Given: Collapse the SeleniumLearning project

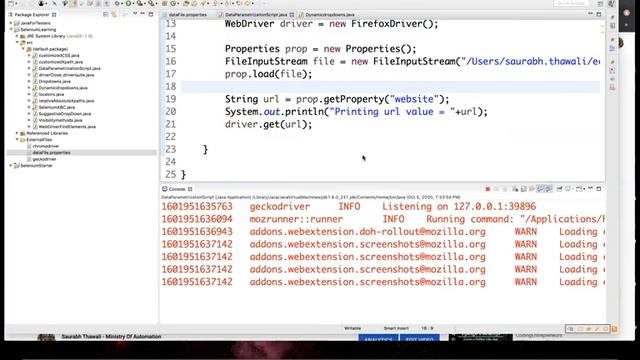Looking at the screenshot, I should tap(11, 30).
